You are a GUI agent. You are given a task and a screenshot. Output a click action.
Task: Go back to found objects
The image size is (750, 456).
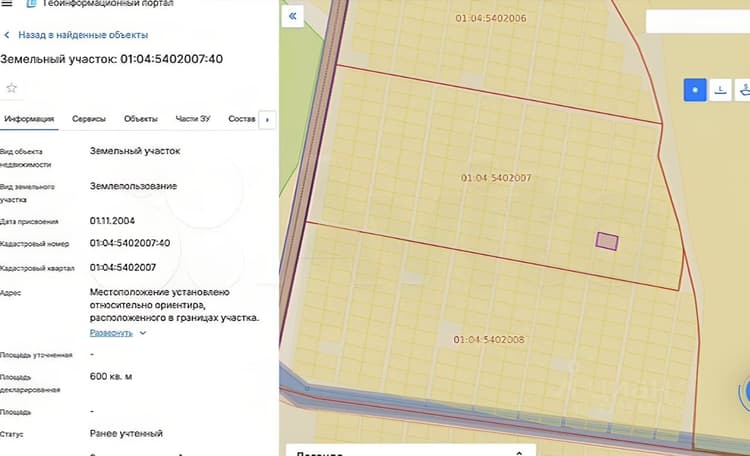coord(83,35)
